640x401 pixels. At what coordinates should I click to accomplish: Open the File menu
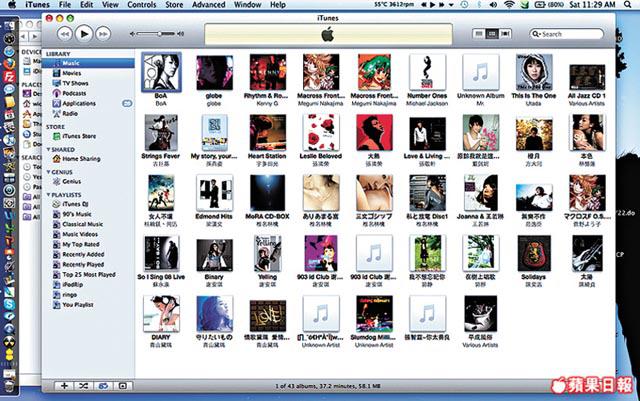pos(65,5)
